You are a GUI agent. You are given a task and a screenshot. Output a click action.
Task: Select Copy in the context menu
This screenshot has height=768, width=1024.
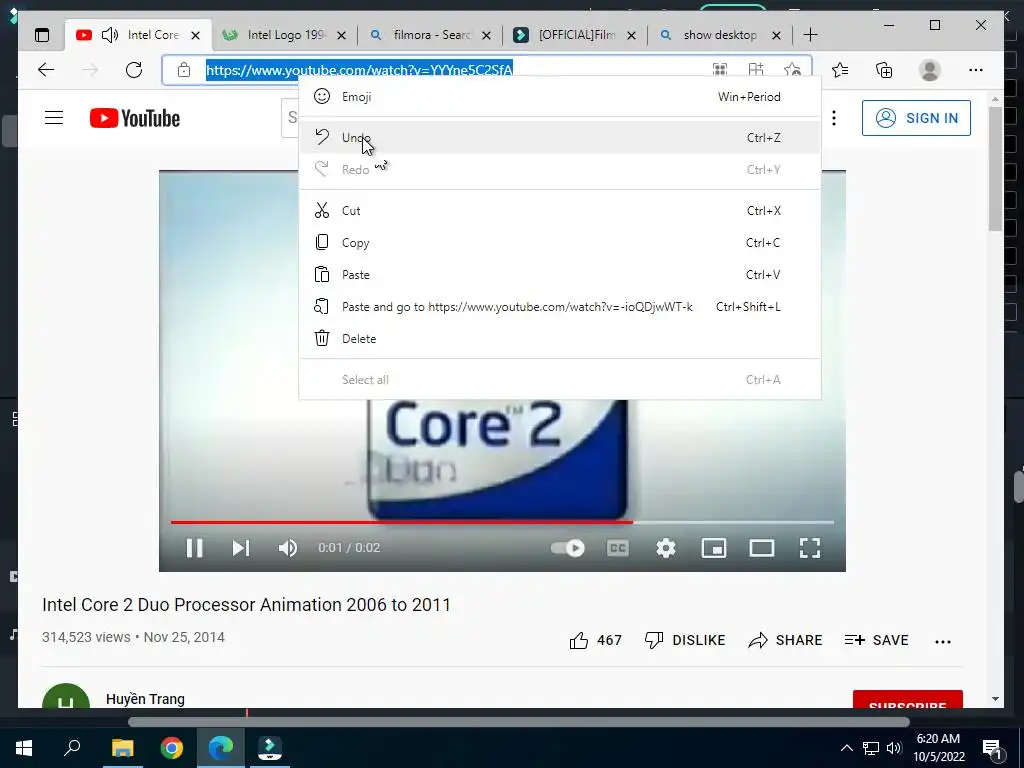tap(560, 242)
